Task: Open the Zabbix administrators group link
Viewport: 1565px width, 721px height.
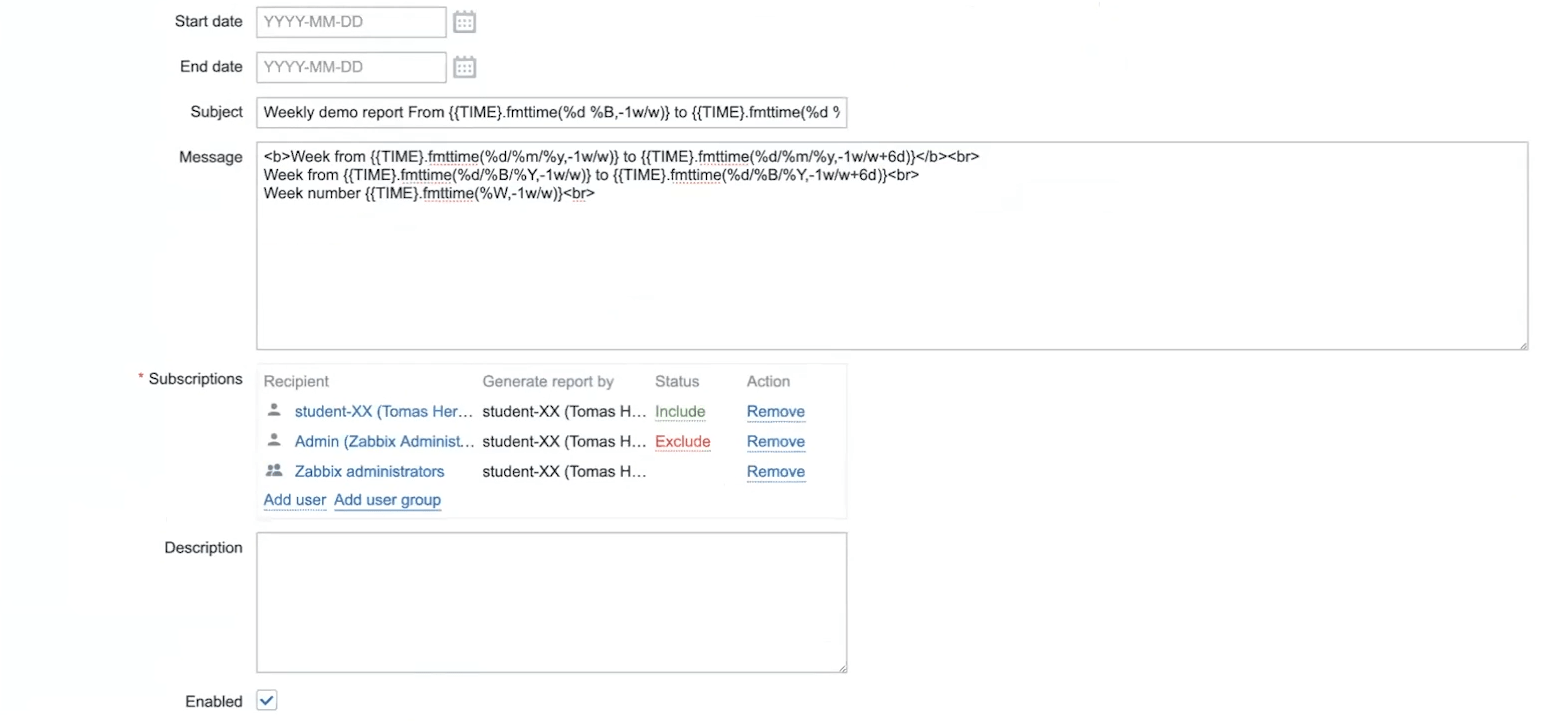Action: (369, 471)
